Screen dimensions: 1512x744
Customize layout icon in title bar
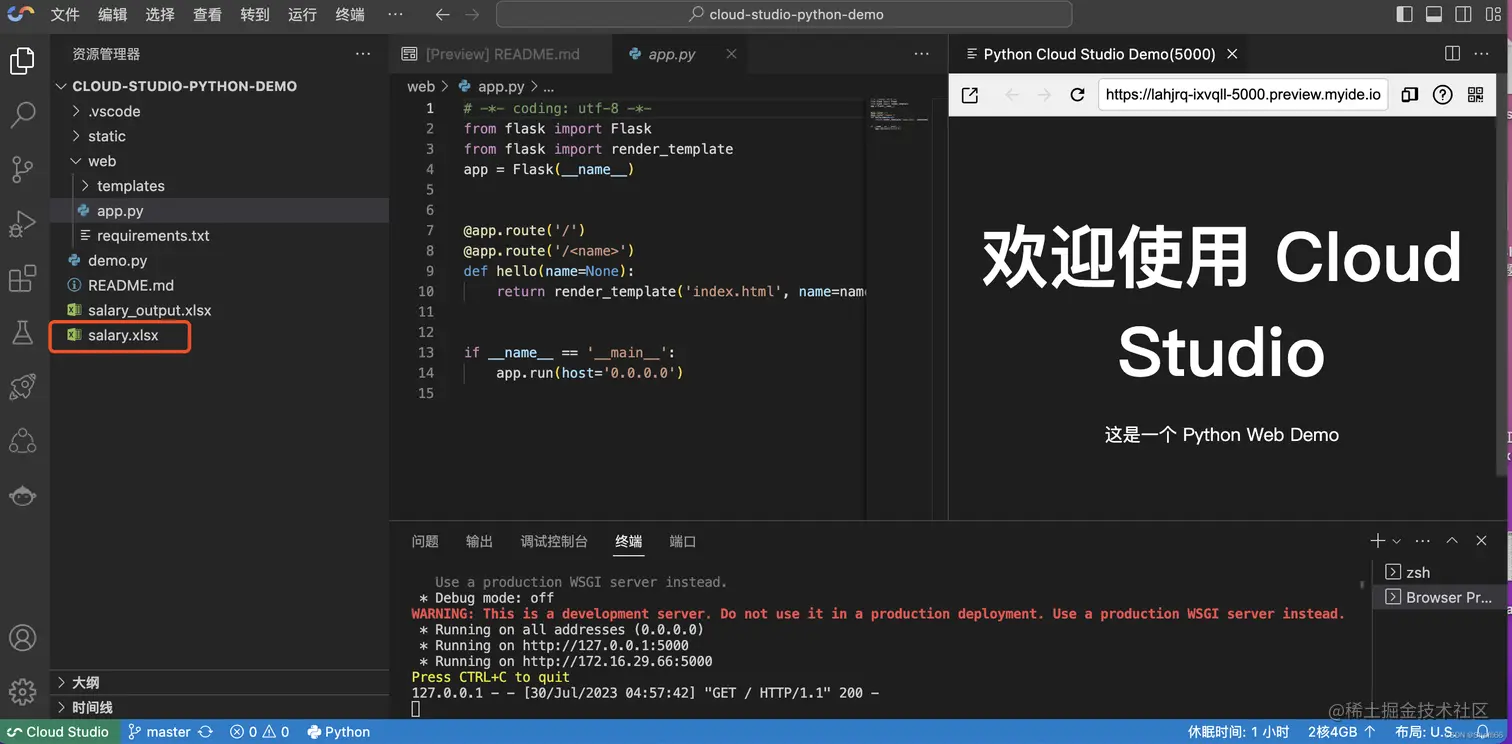(1492, 14)
